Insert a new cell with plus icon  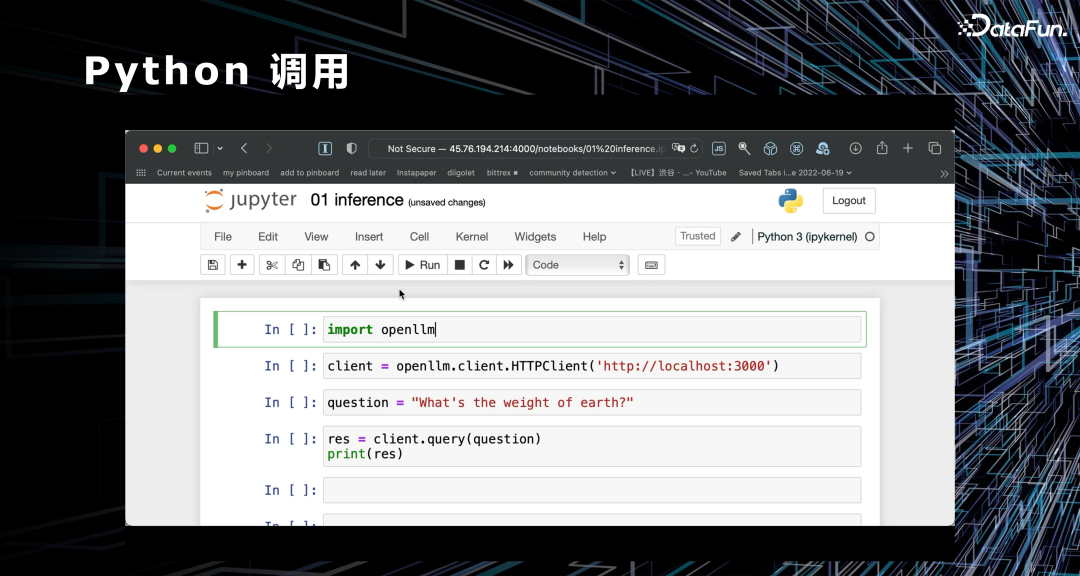(x=242, y=265)
